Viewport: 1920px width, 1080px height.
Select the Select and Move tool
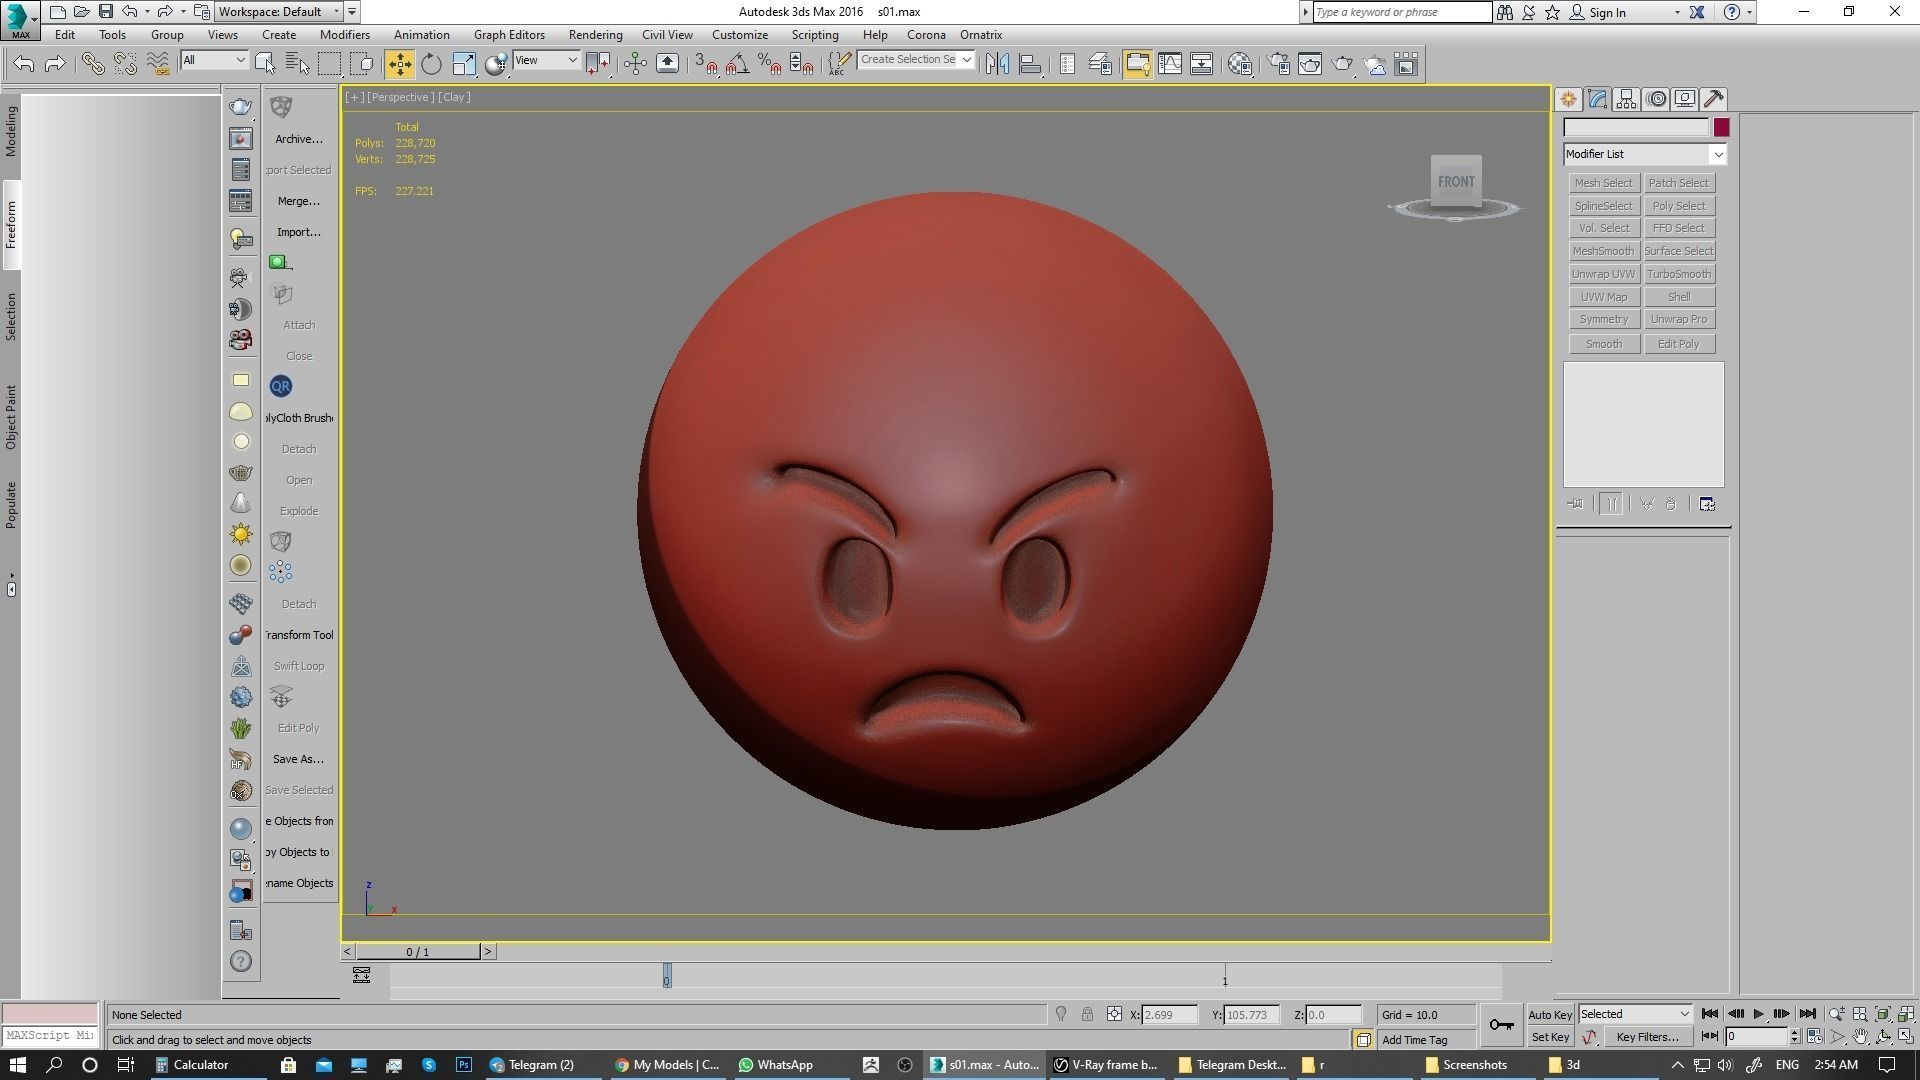pos(399,64)
